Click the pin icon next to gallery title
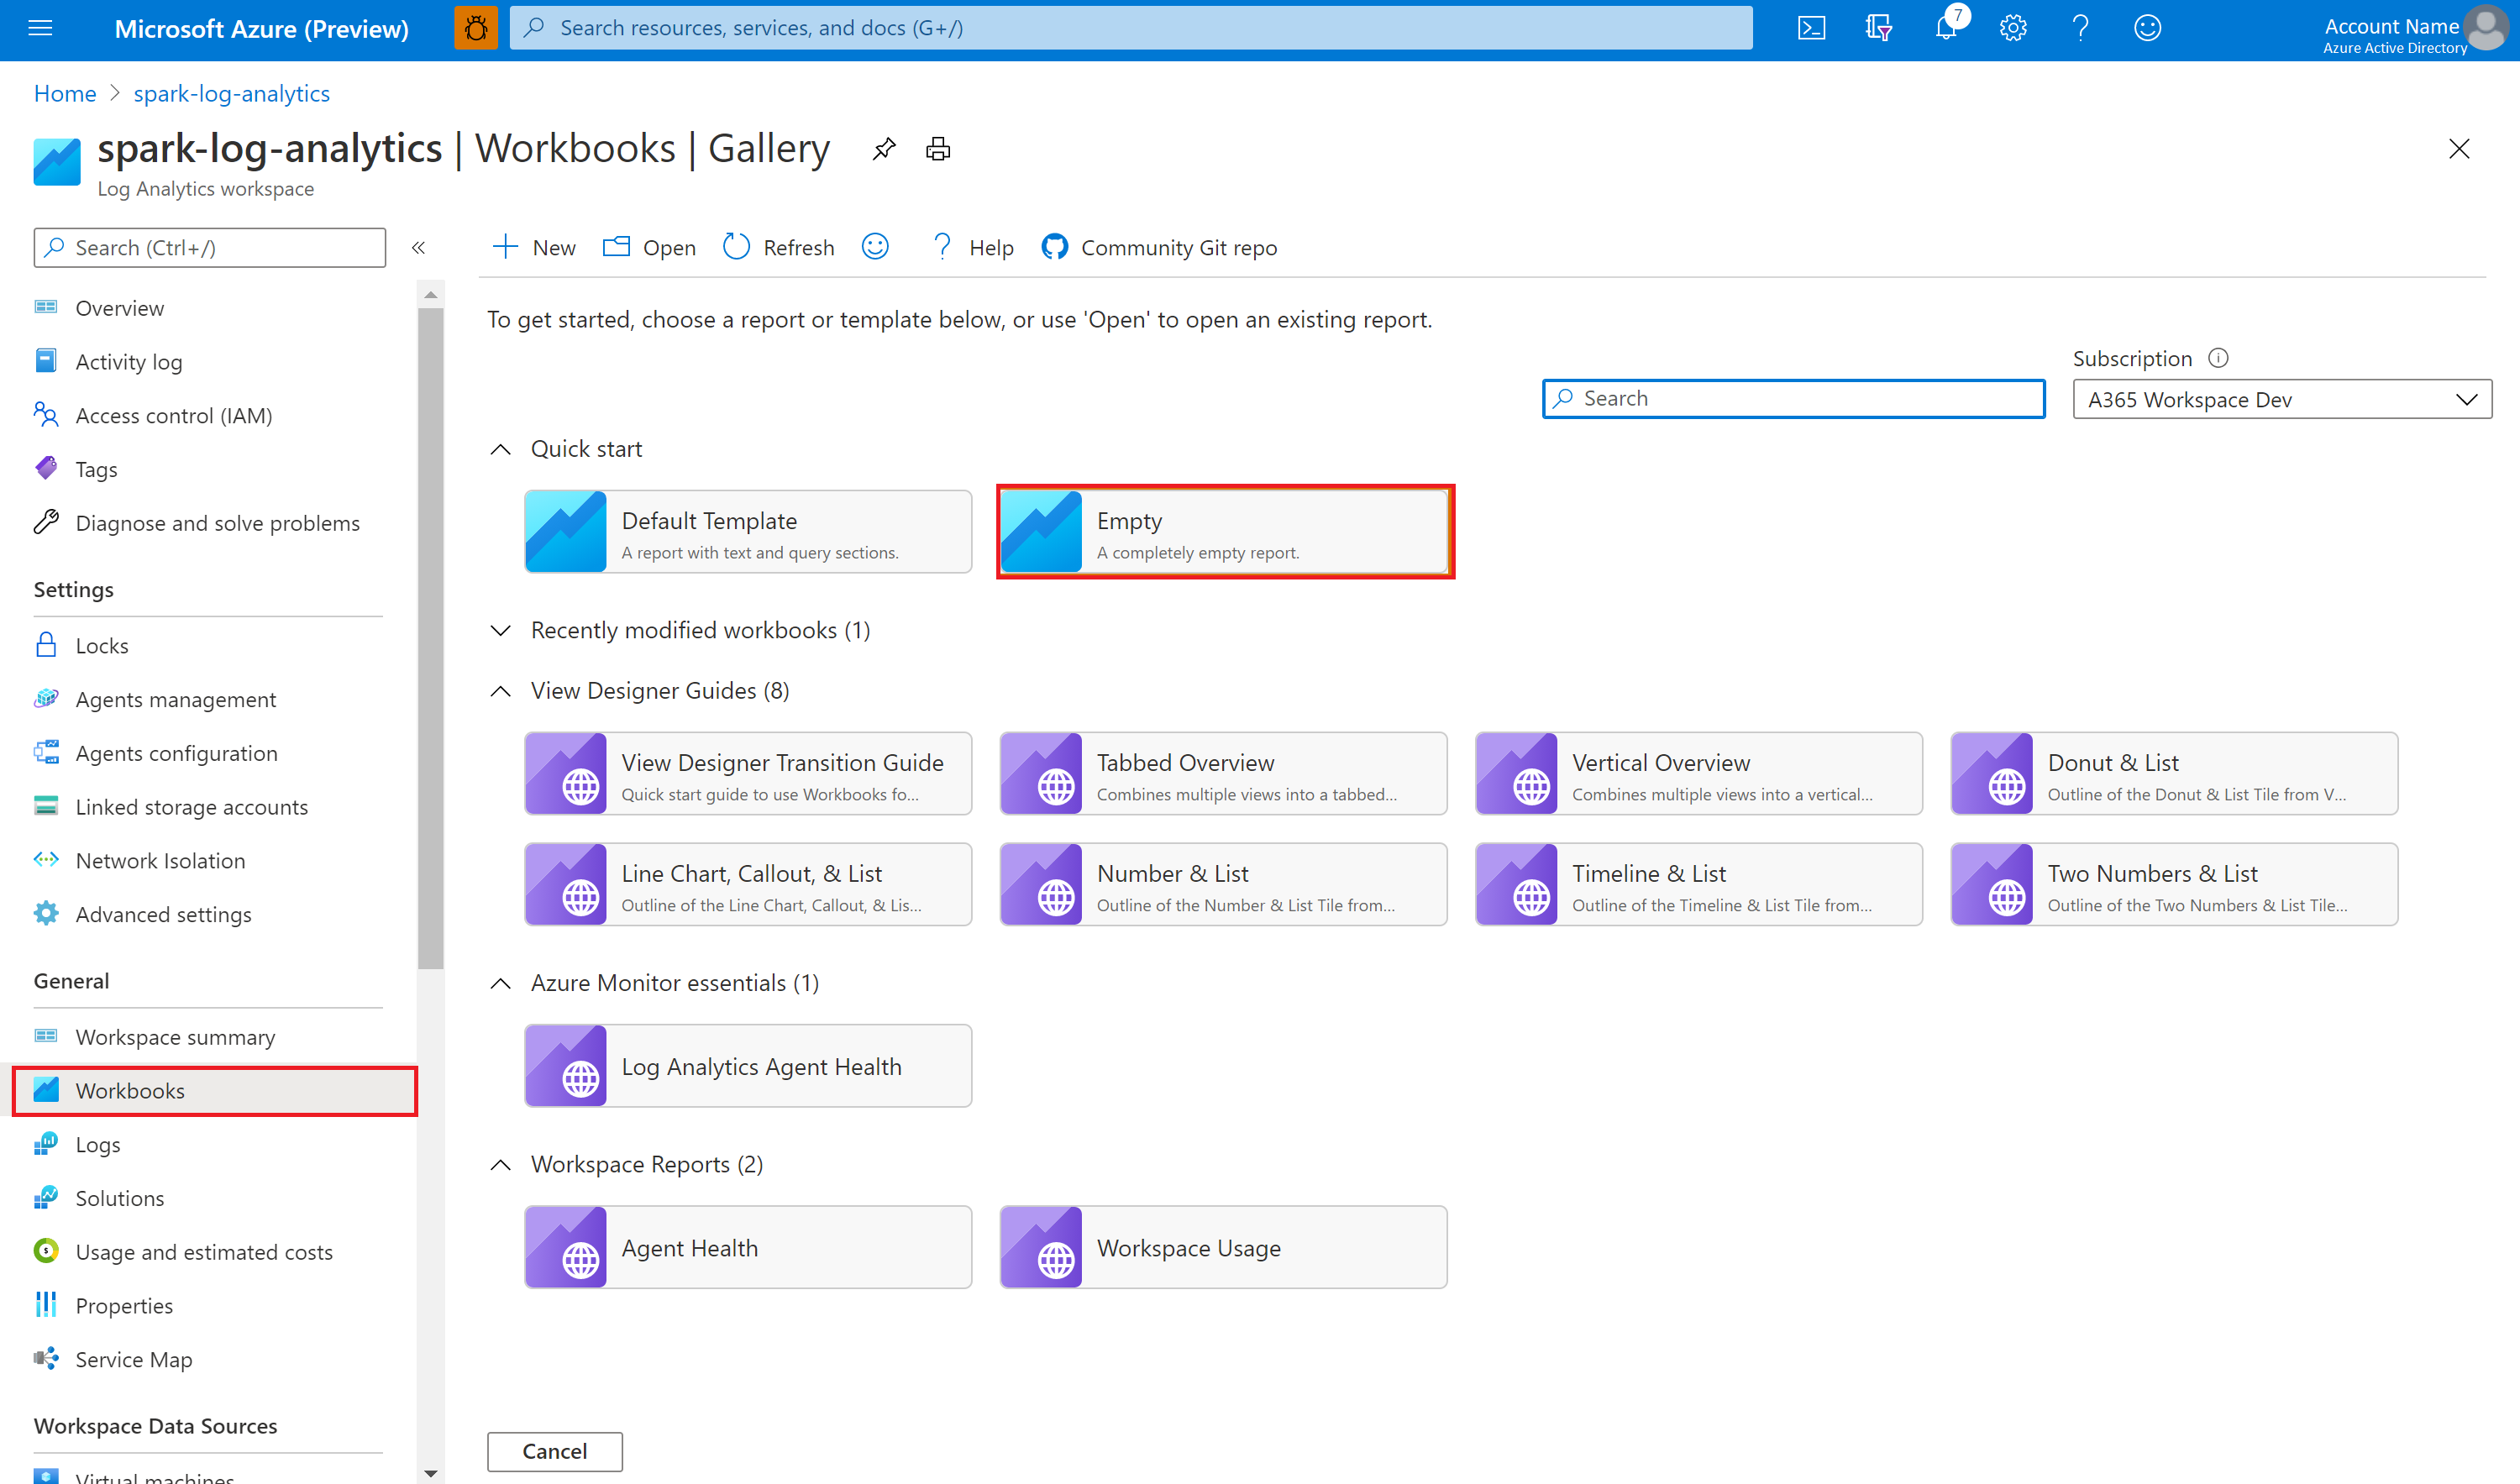Viewport: 2520px width, 1484px height. (x=882, y=150)
